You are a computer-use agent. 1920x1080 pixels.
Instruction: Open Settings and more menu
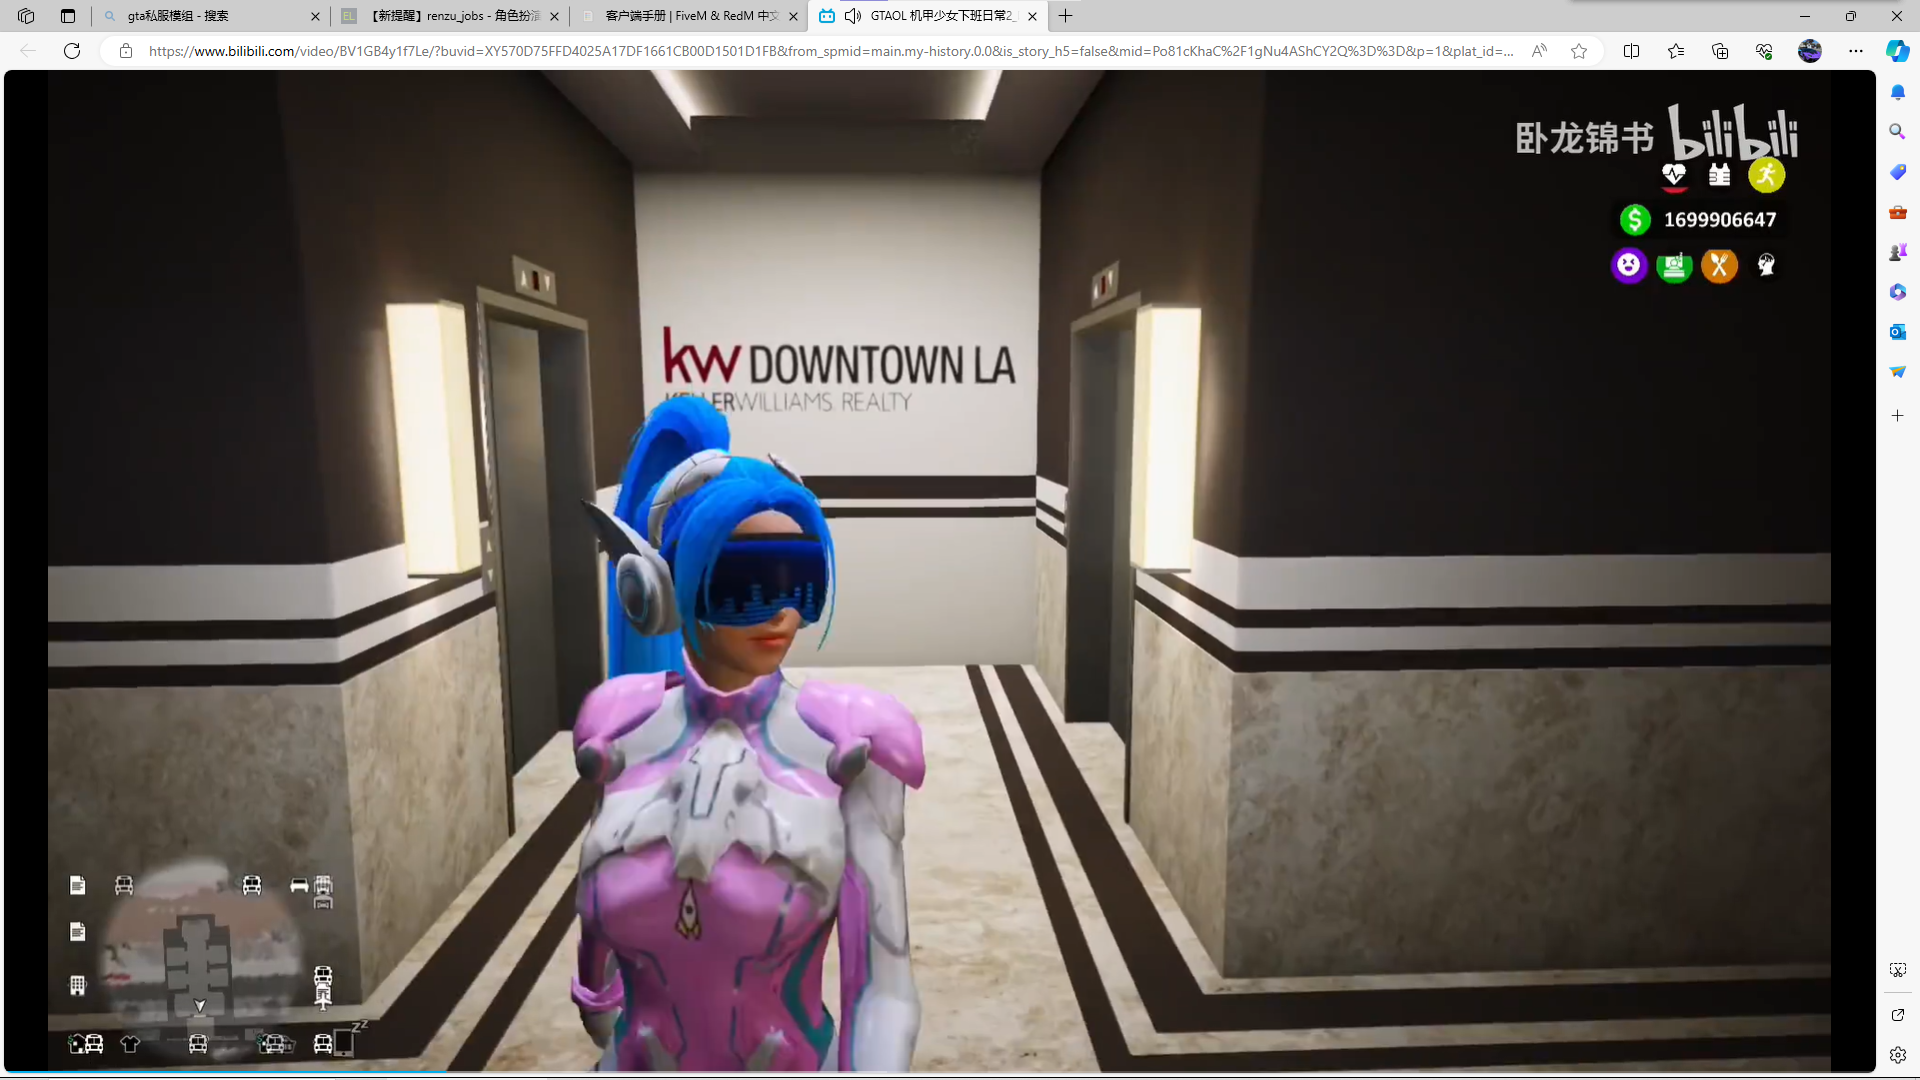pos(1856,51)
